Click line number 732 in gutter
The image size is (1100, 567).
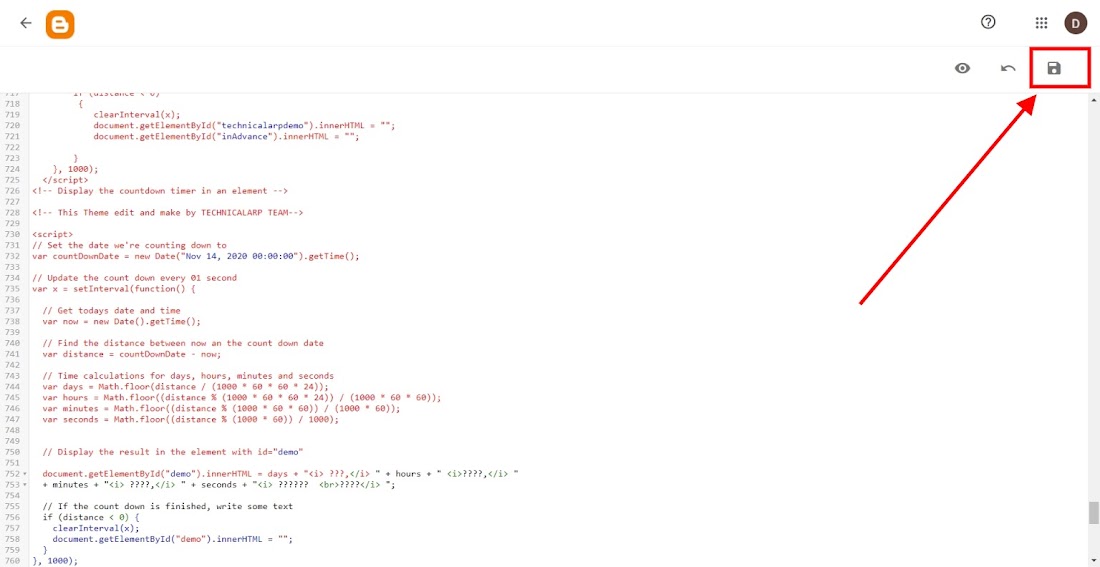pyautogui.click(x=11, y=257)
